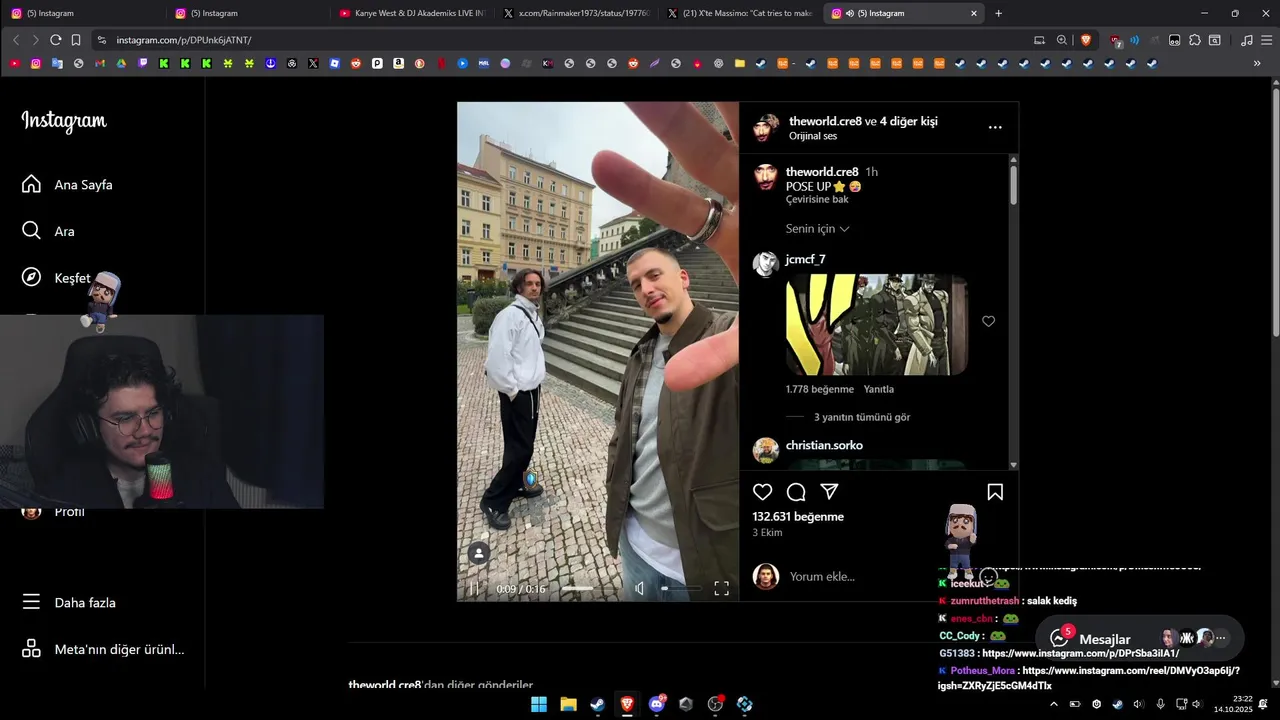Switch to the Kanye West & DJ Akademiks tab
This screenshot has height=720, width=1280.
pos(412,13)
